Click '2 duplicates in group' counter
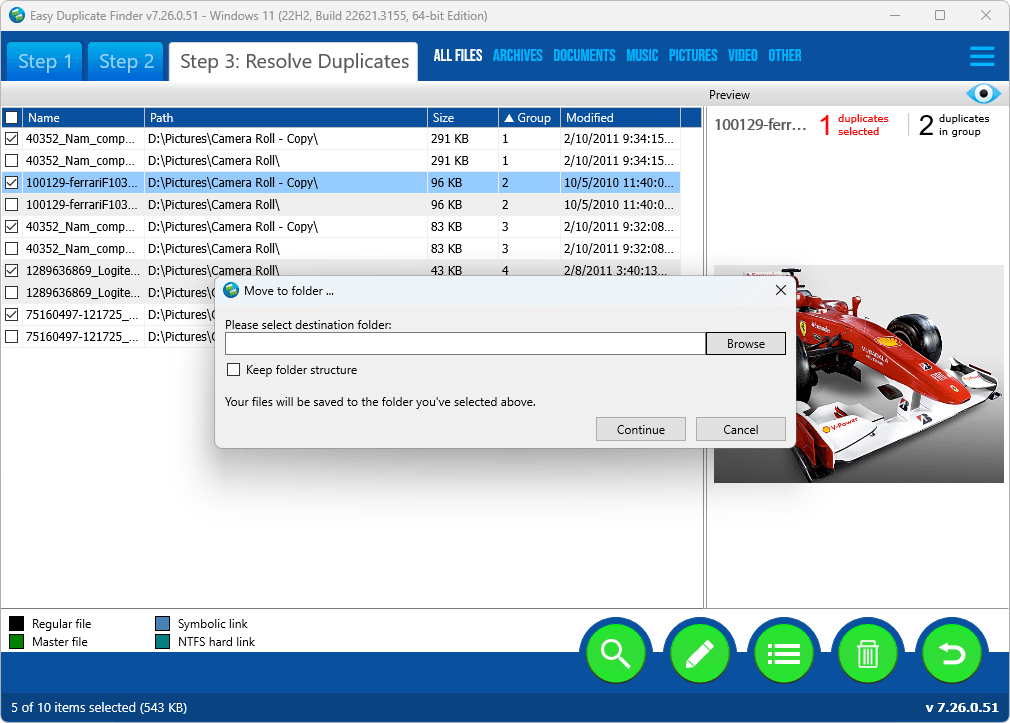 pos(954,124)
